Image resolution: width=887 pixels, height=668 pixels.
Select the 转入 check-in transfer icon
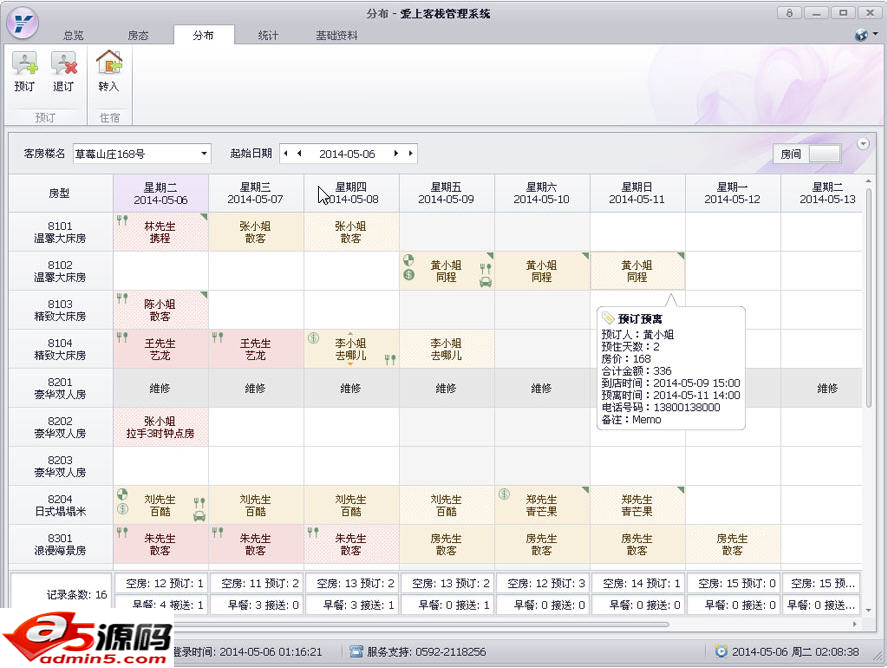(108, 65)
